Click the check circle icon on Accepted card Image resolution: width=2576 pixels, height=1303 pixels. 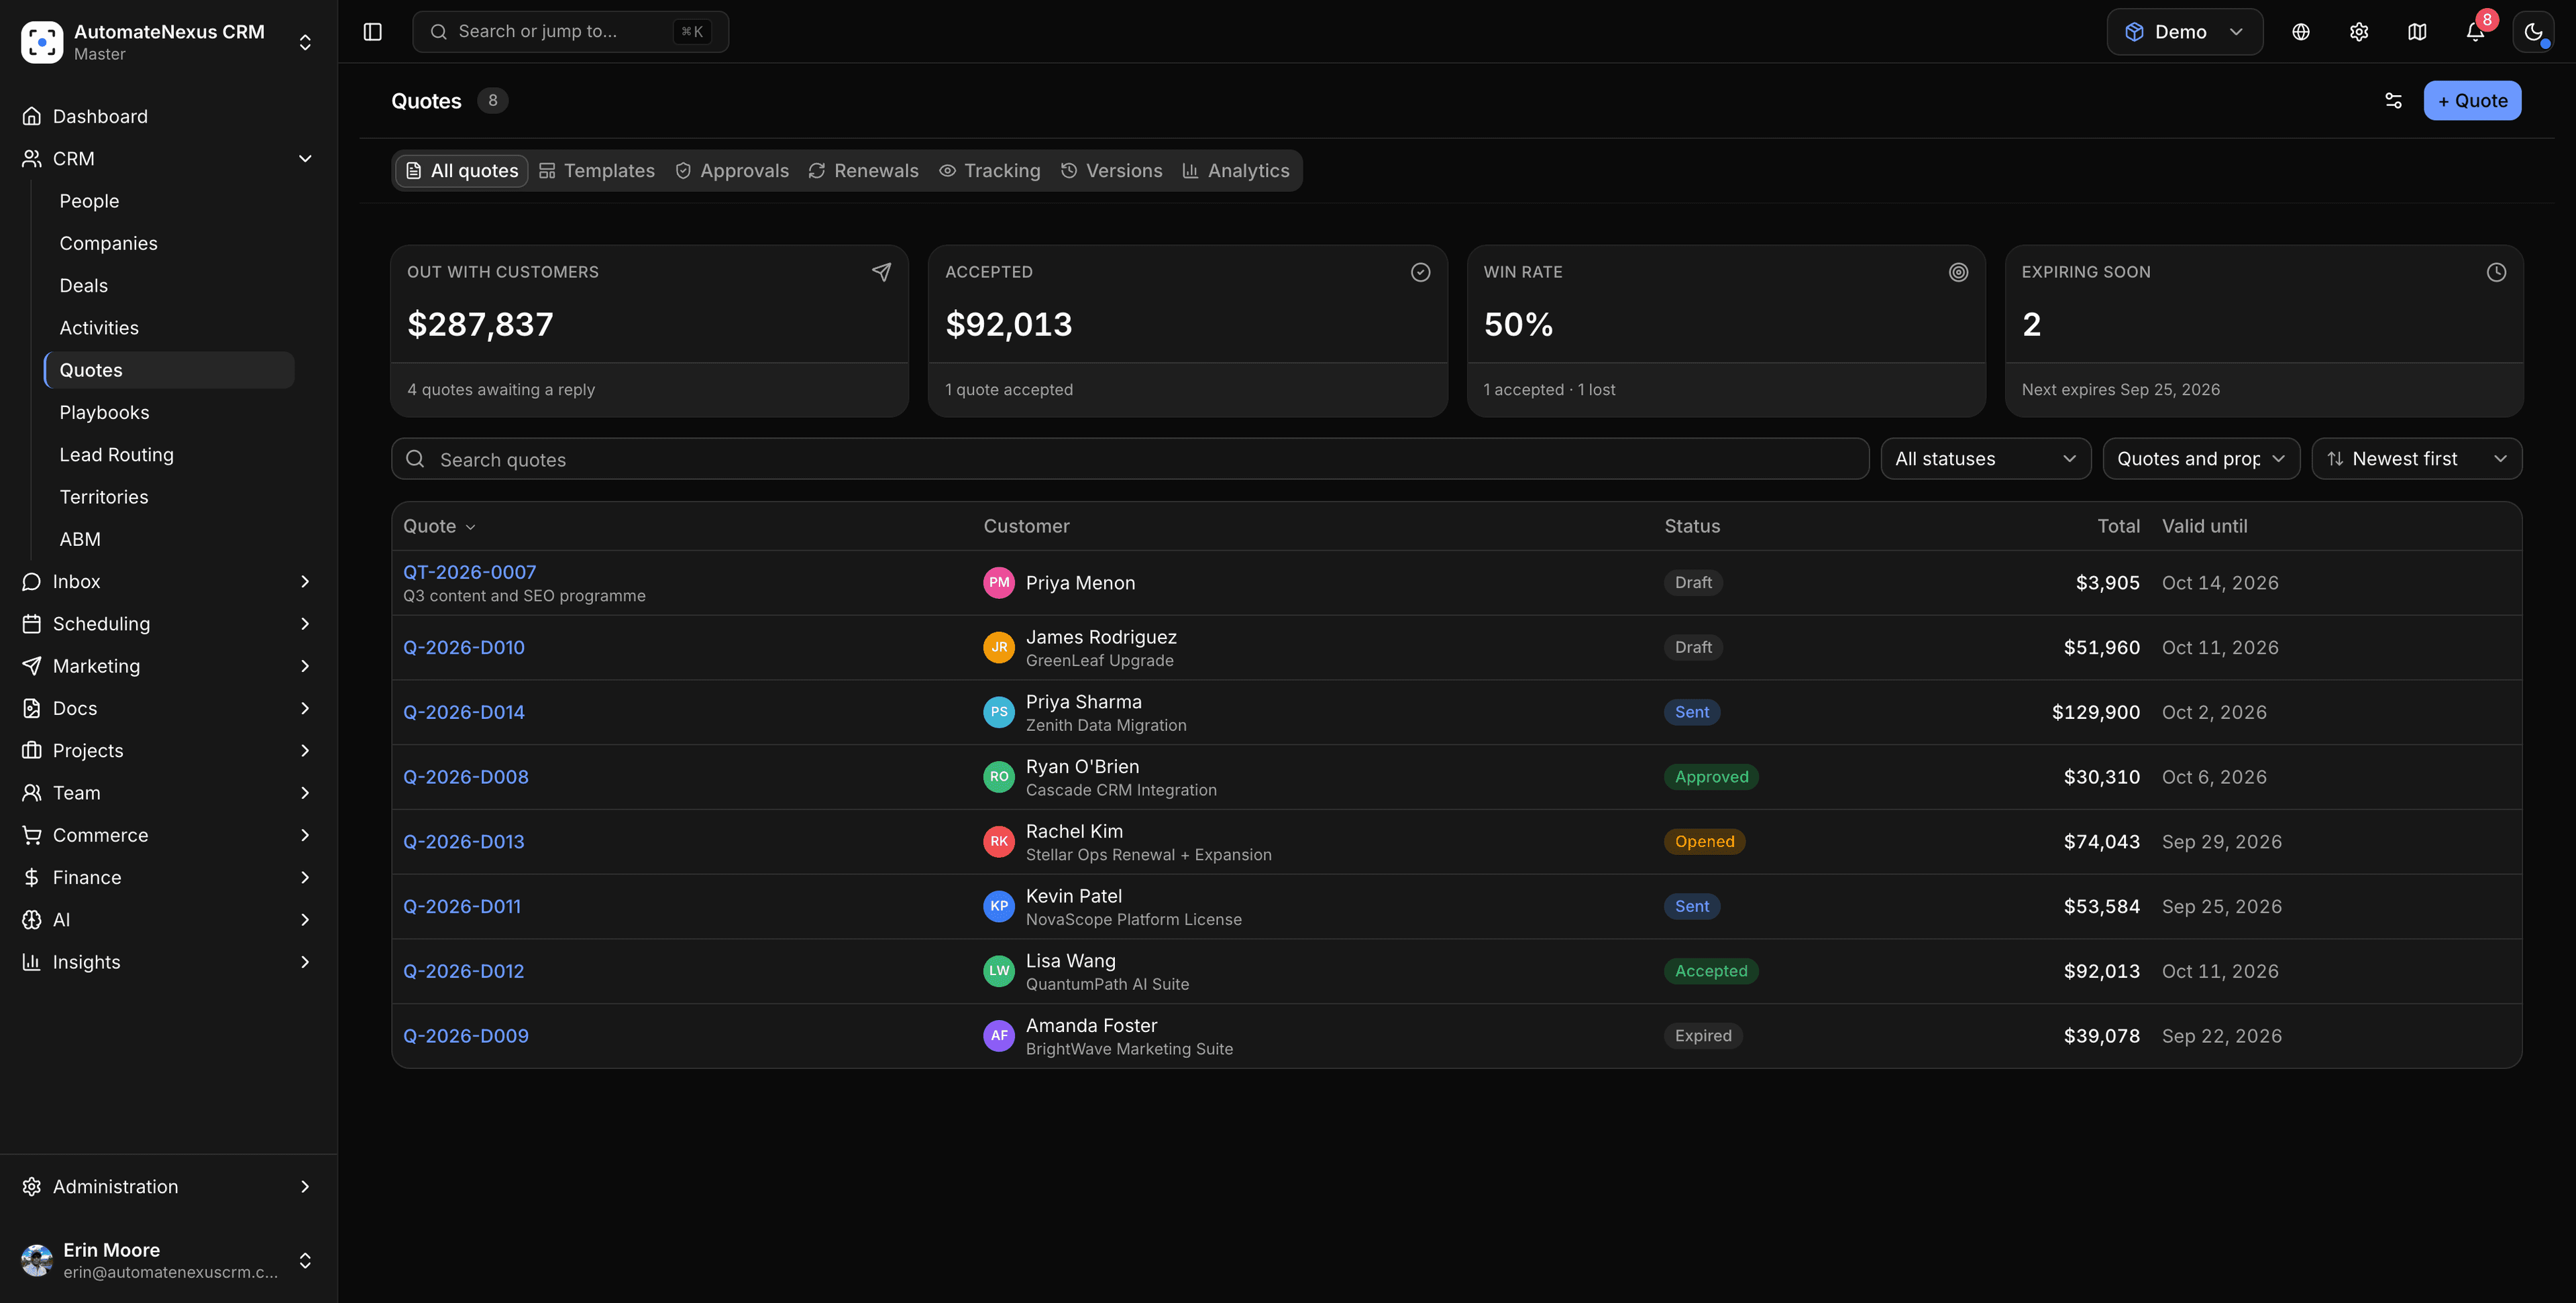(1420, 272)
